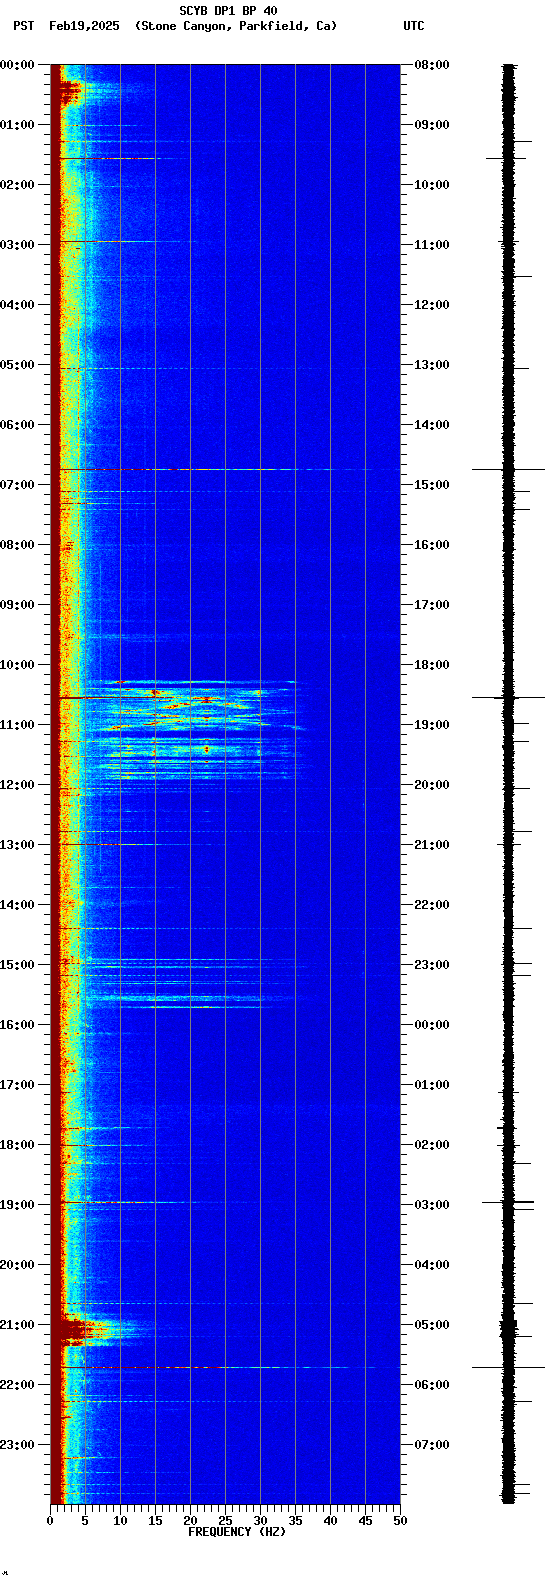552x1584 pixels.
Task: Click the '40' tick label on the frequency axis
Action: coord(330,1521)
